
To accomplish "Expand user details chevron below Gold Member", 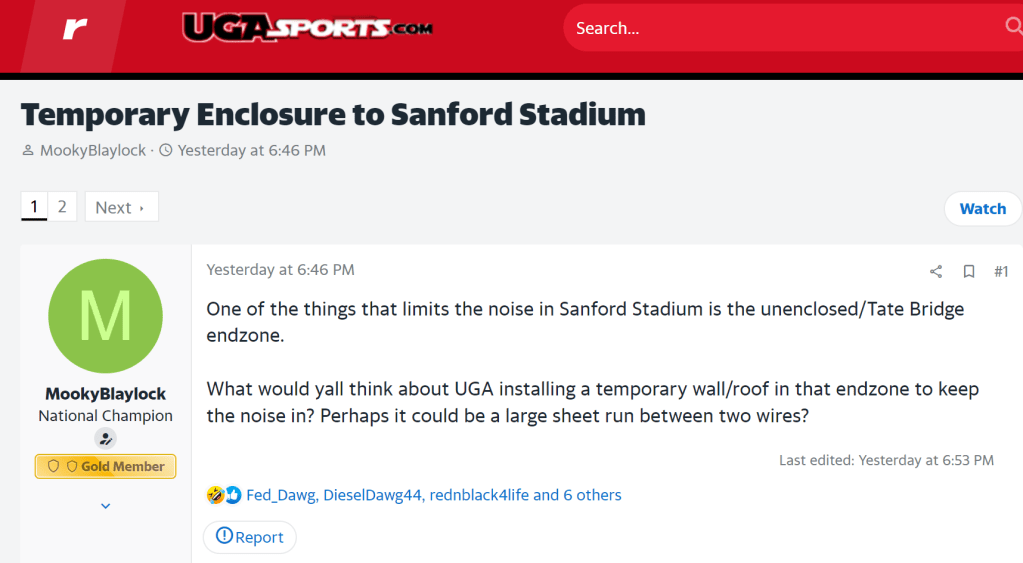I will [x=105, y=506].
